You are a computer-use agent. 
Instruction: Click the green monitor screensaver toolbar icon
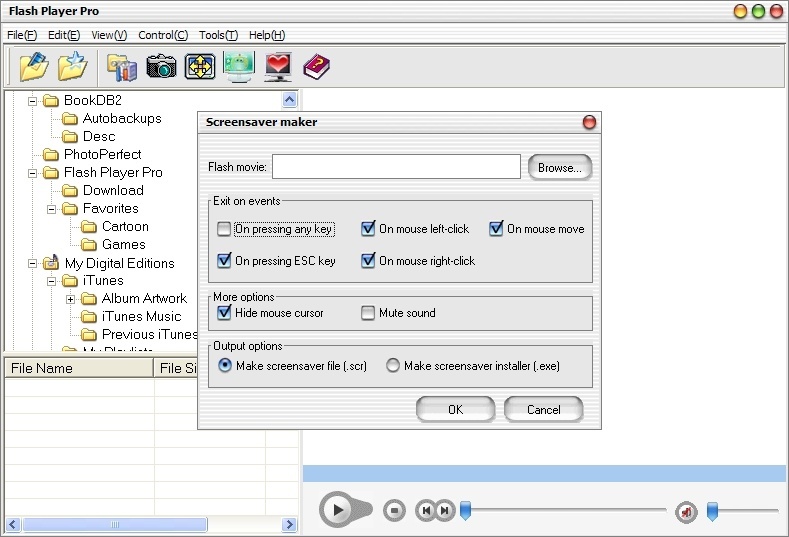click(239, 66)
